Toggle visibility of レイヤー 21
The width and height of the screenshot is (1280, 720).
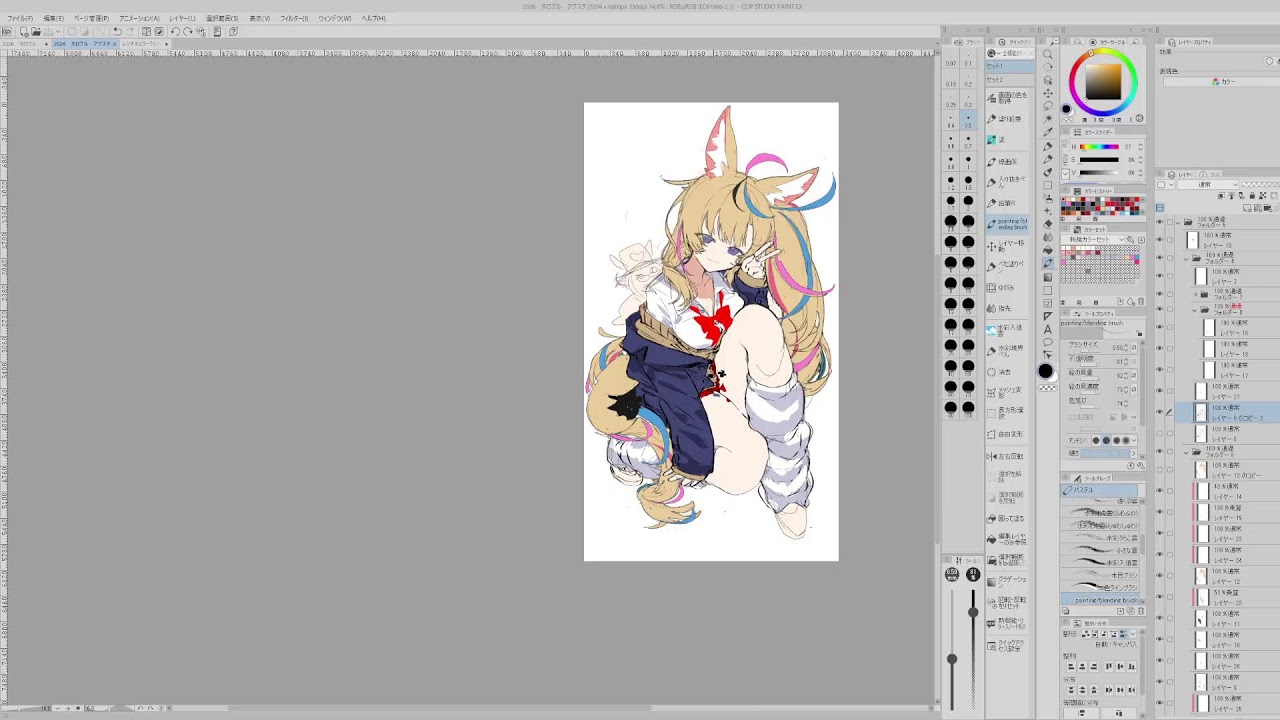point(1159,391)
